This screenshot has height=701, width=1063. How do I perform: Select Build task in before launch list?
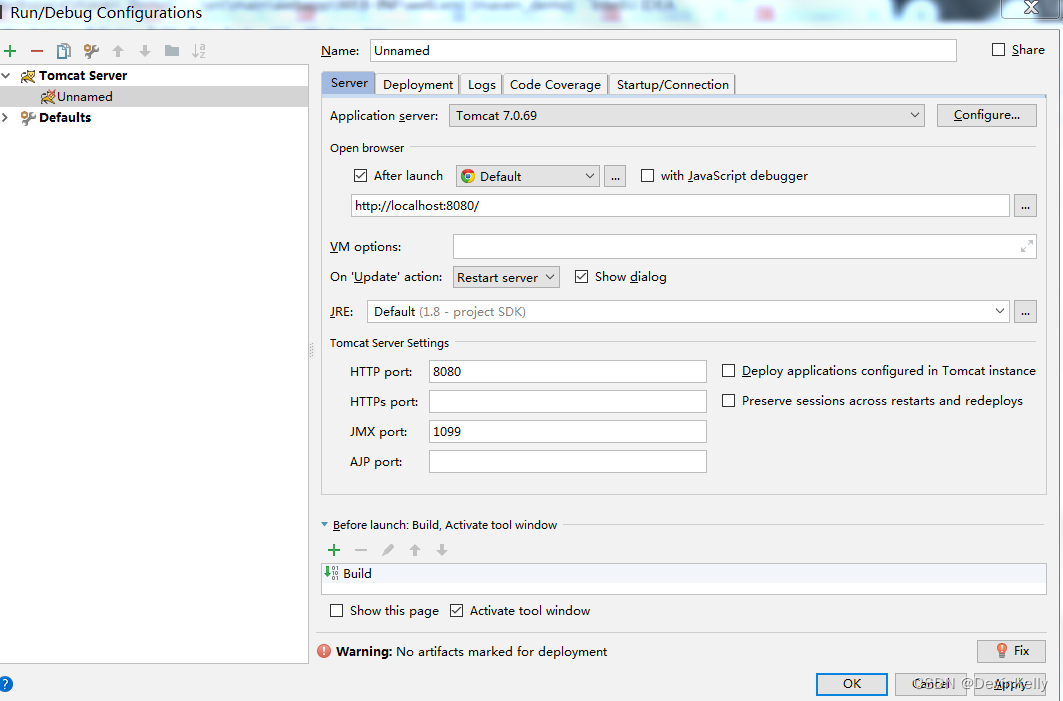pyautogui.click(x=683, y=574)
